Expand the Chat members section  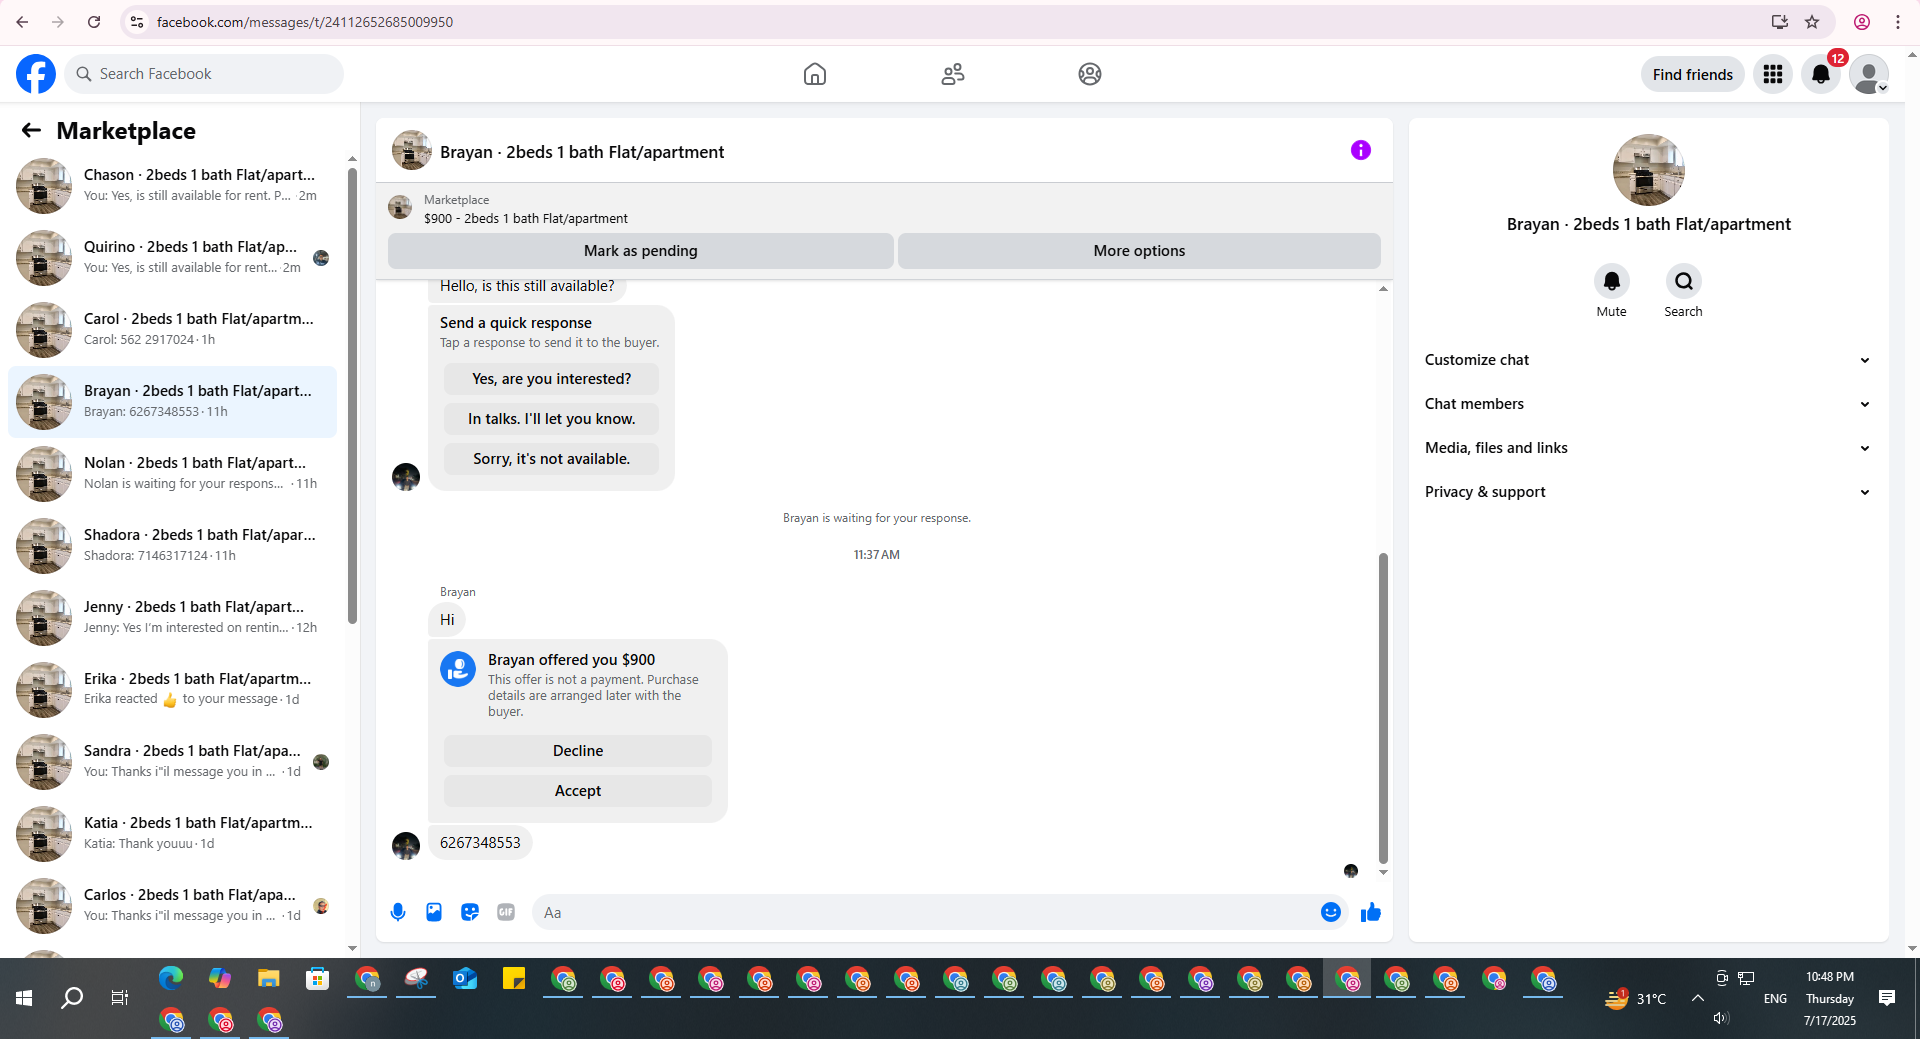point(1648,404)
